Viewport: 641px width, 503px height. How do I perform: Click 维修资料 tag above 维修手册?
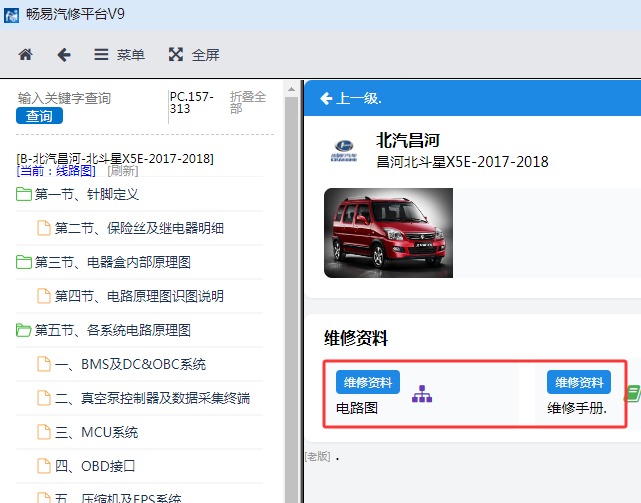pyautogui.click(x=579, y=382)
